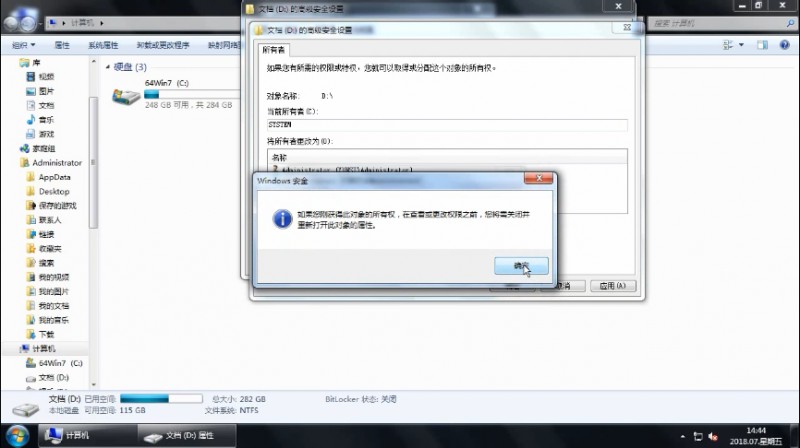Confirm the Windows 安全 message with 确定

coord(521,266)
